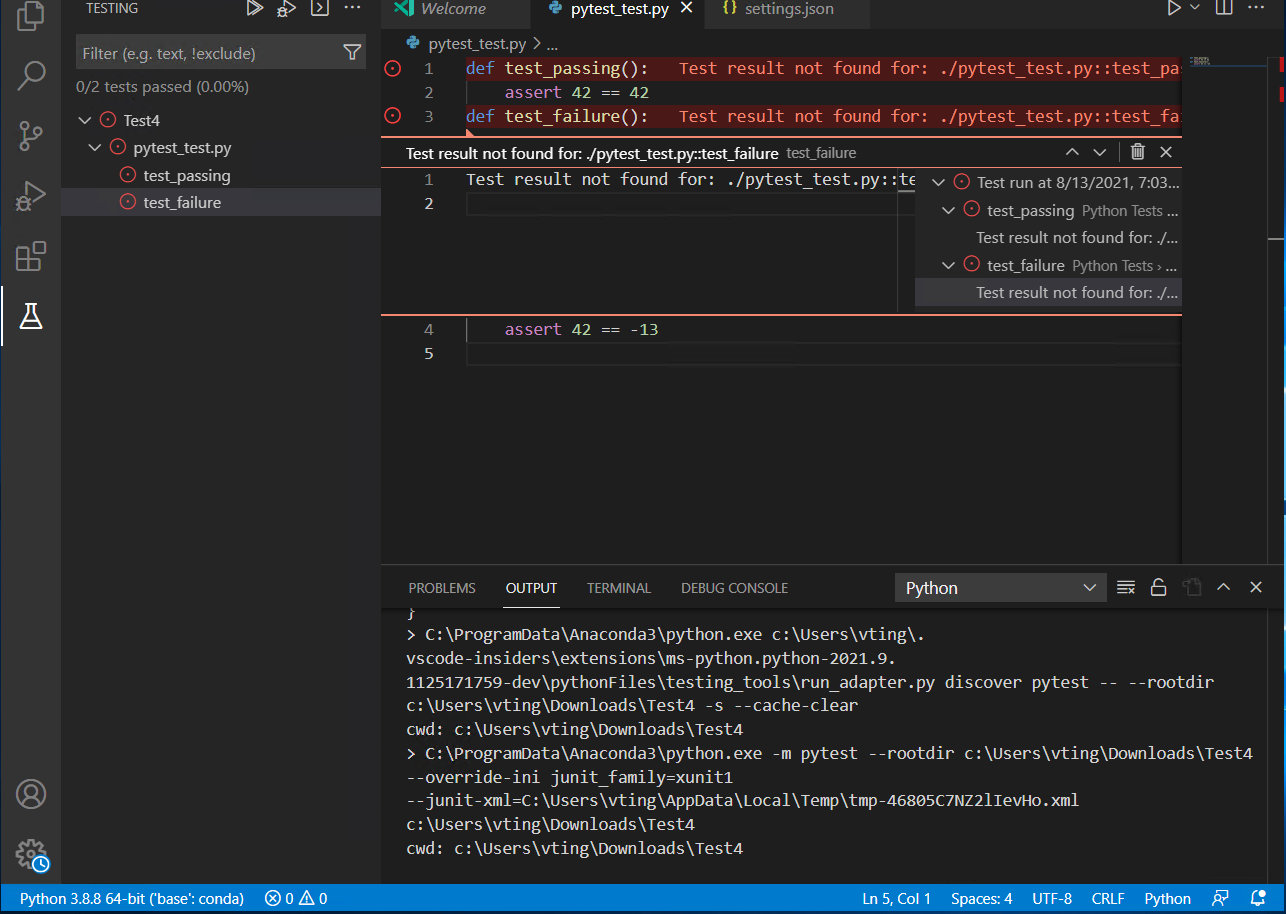Image resolution: width=1286 pixels, height=914 pixels.
Task: Open the Source Control view
Action: 31,135
